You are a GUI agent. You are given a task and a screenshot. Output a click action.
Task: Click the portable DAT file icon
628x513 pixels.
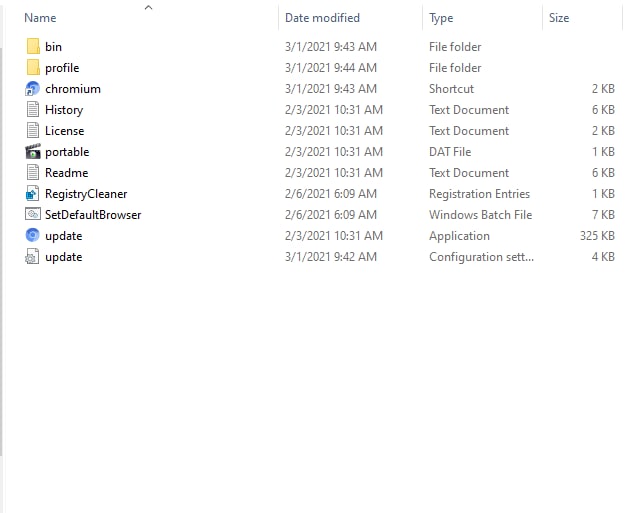point(33,152)
